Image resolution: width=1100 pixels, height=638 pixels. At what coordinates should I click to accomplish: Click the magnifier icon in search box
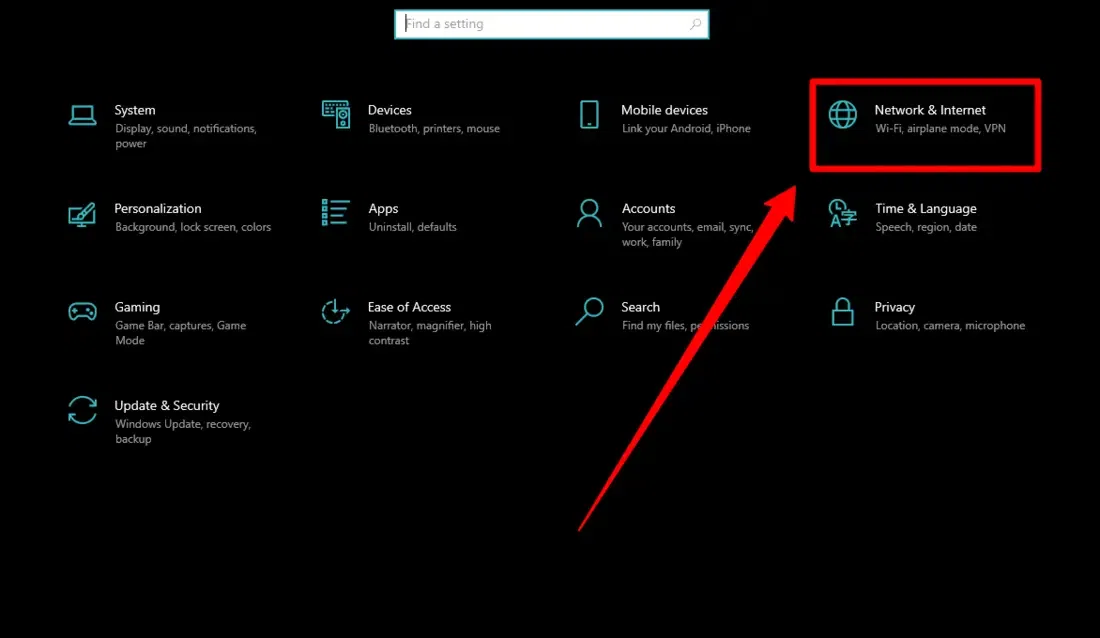coord(695,24)
